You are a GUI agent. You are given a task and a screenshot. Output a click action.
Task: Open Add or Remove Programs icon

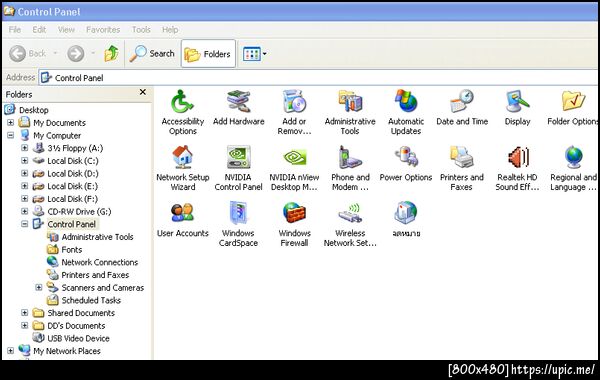[x=294, y=101]
